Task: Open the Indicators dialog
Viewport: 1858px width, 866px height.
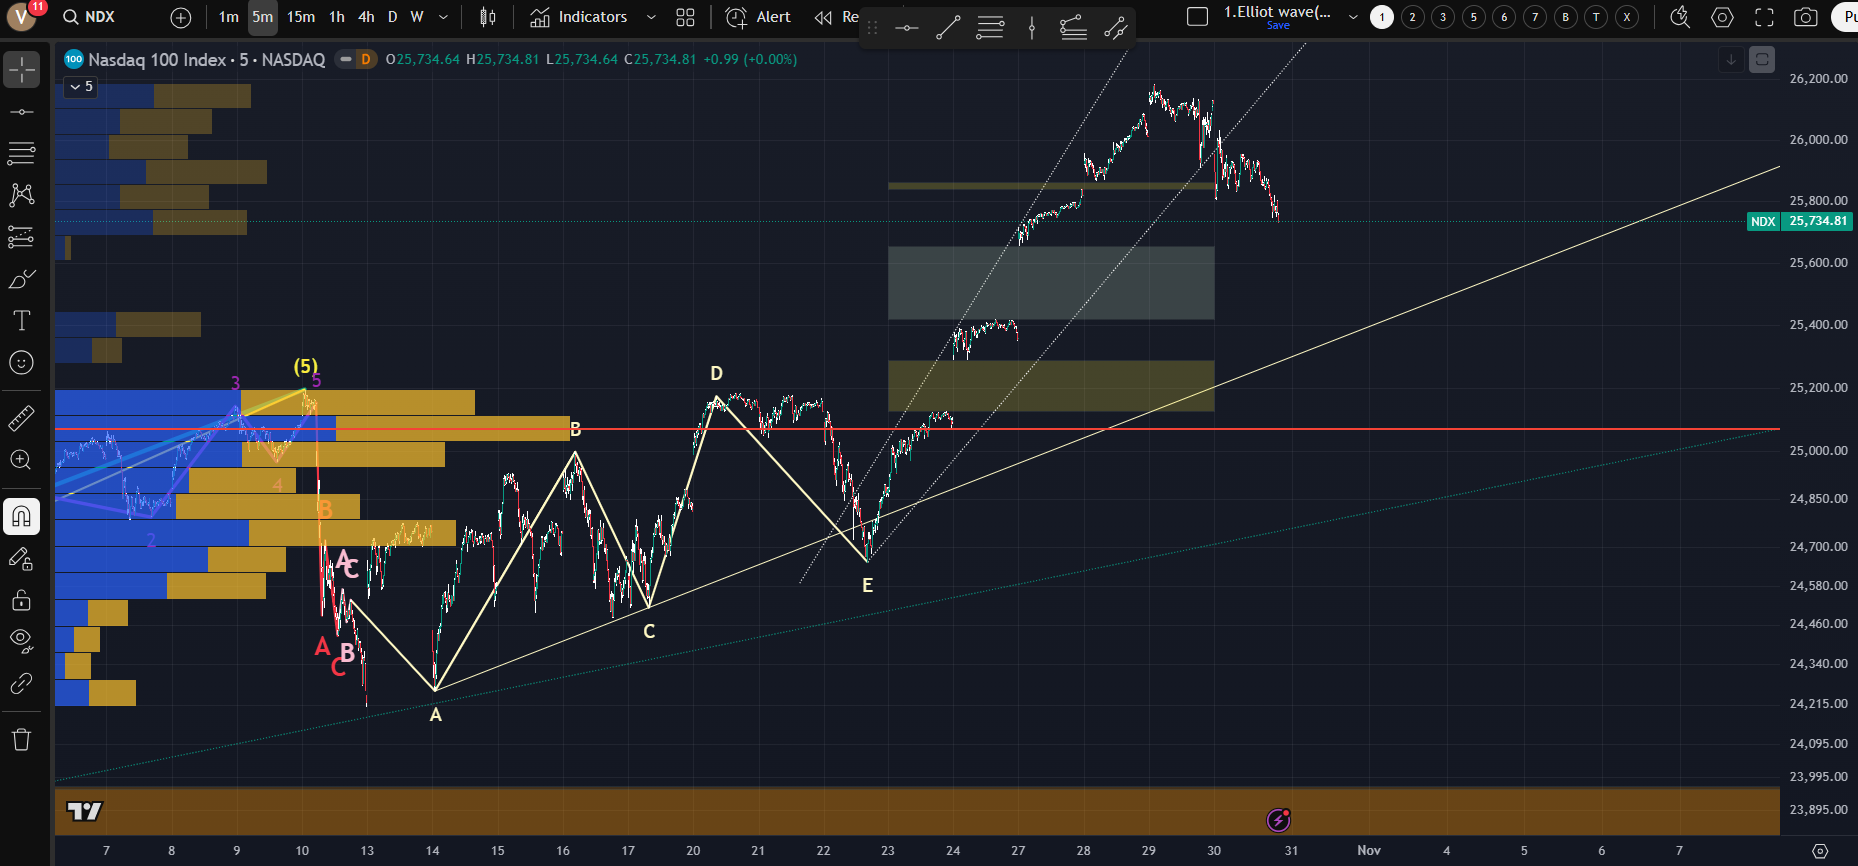Action: [x=579, y=17]
